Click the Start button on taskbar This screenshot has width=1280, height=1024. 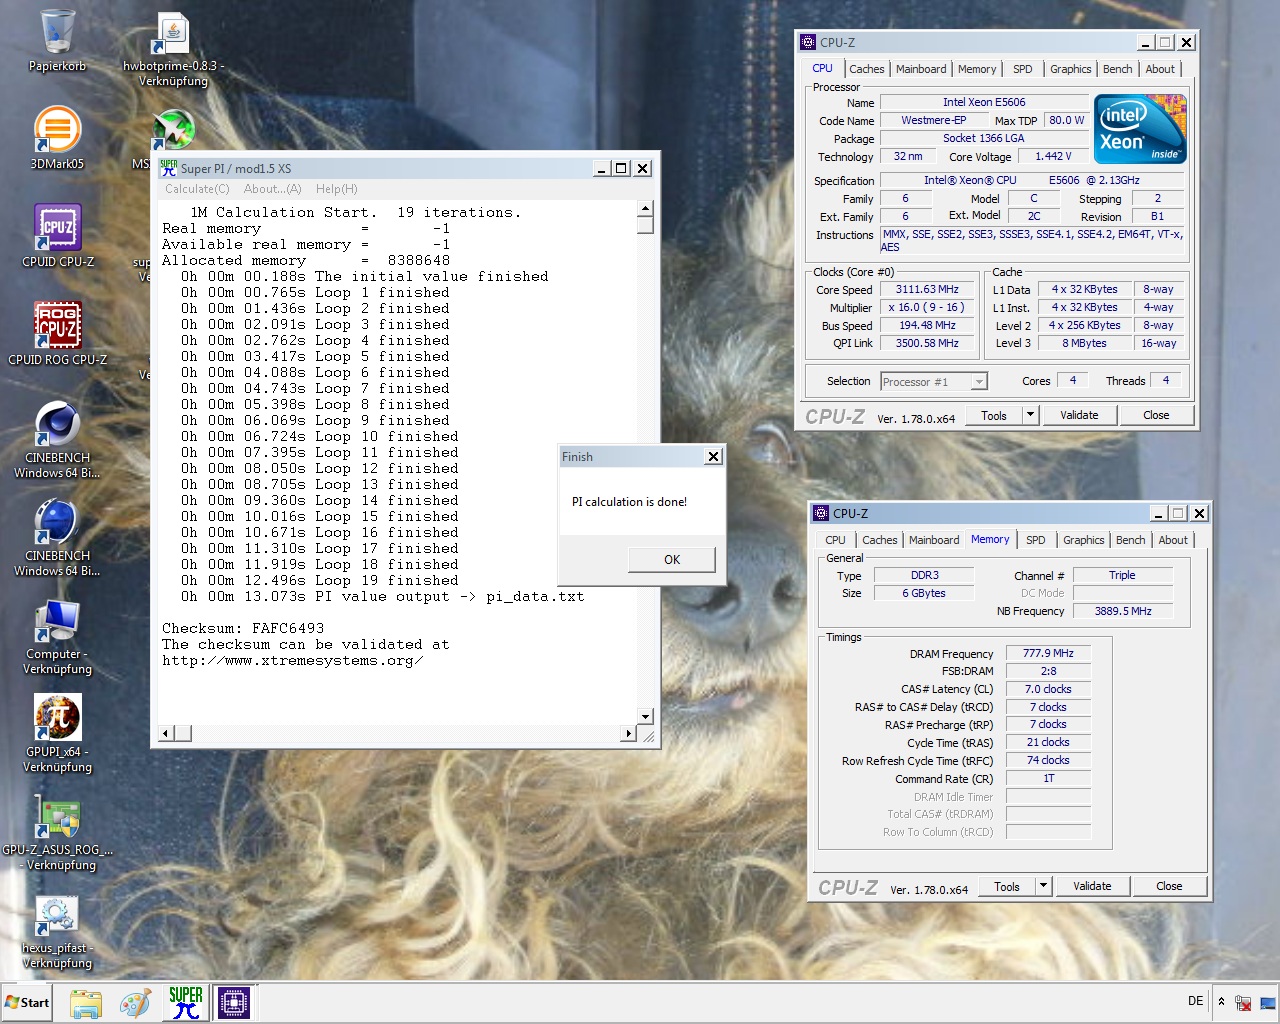pos(27,1002)
